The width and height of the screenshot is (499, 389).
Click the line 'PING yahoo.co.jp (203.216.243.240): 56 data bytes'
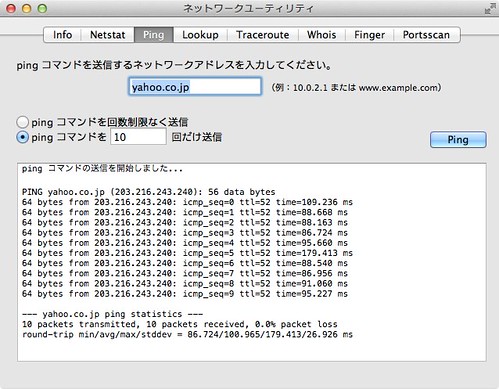pyautogui.click(x=149, y=192)
